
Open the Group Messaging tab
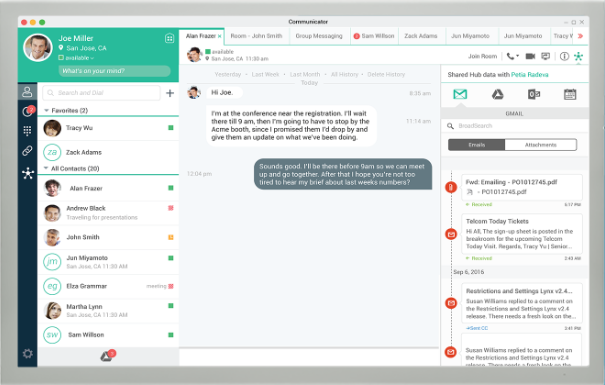(x=319, y=36)
